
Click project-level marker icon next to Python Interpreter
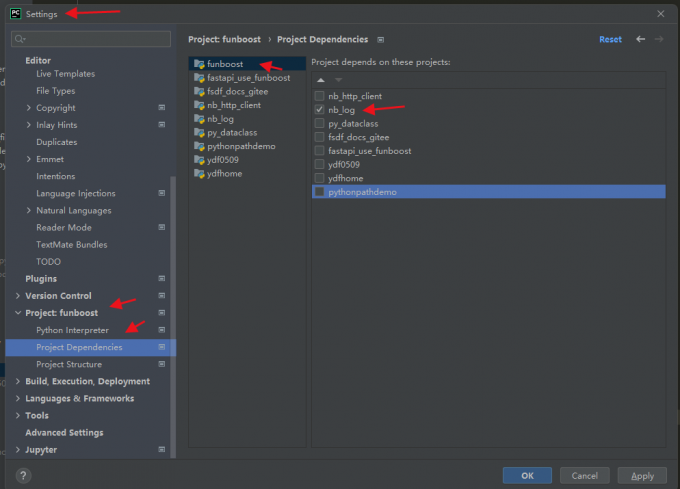pyautogui.click(x=162, y=330)
